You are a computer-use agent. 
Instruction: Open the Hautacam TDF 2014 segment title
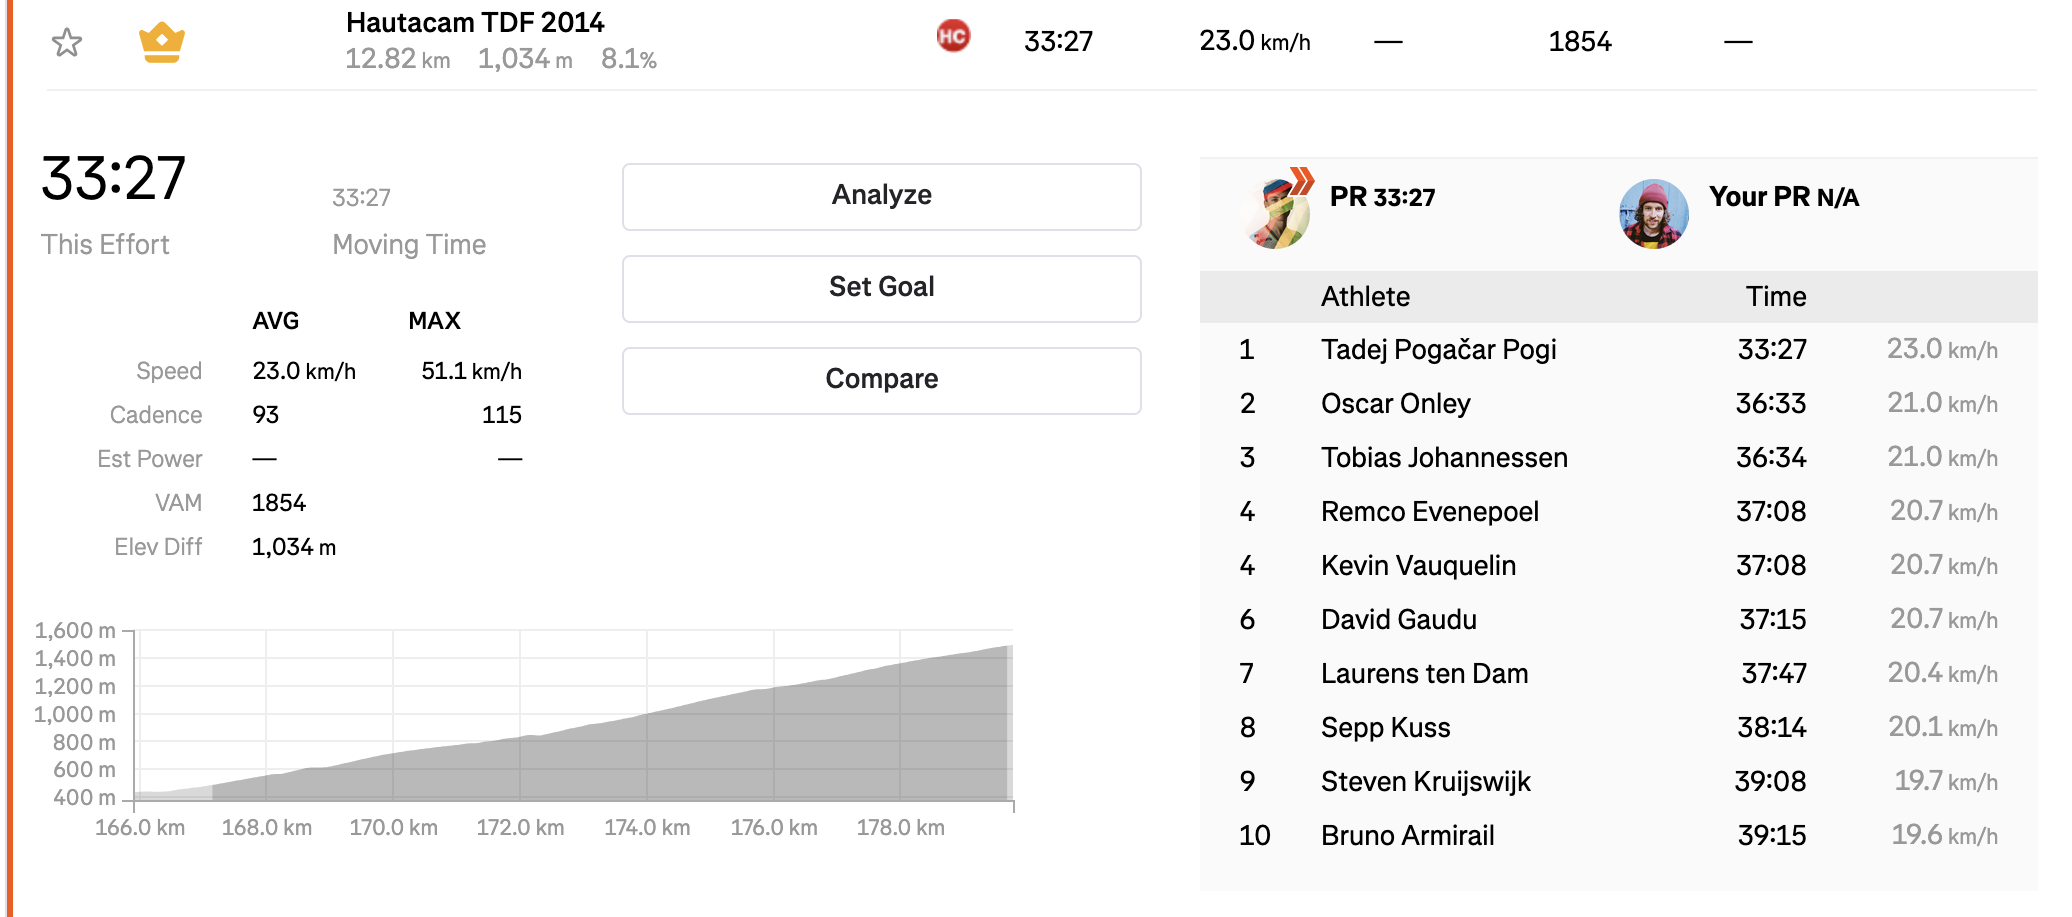click(x=475, y=22)
